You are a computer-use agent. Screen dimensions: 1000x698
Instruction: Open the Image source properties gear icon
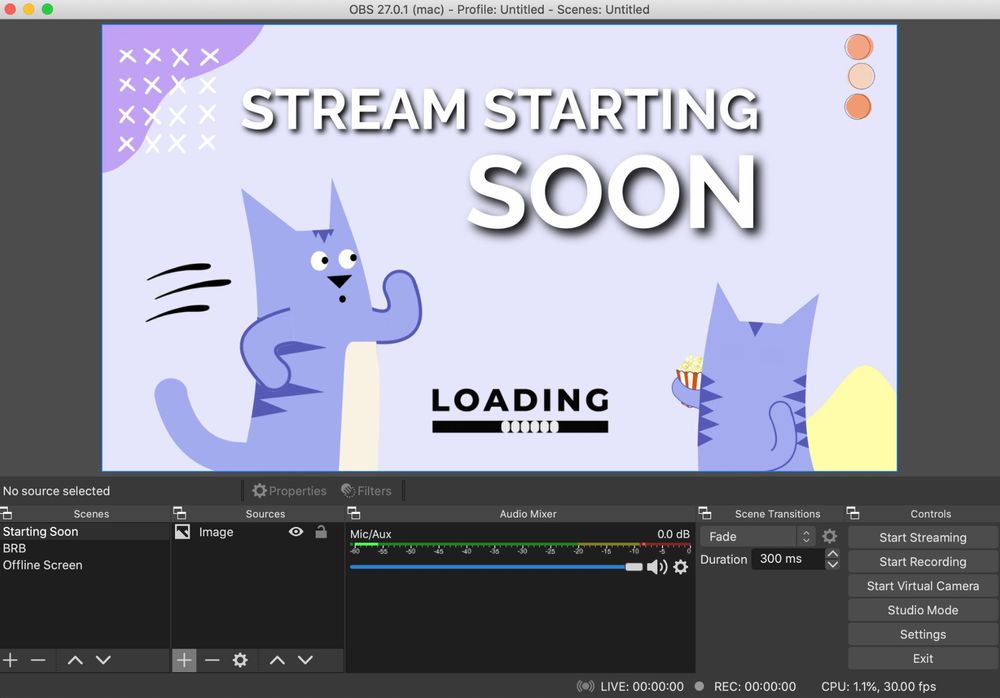coord(239,660)
